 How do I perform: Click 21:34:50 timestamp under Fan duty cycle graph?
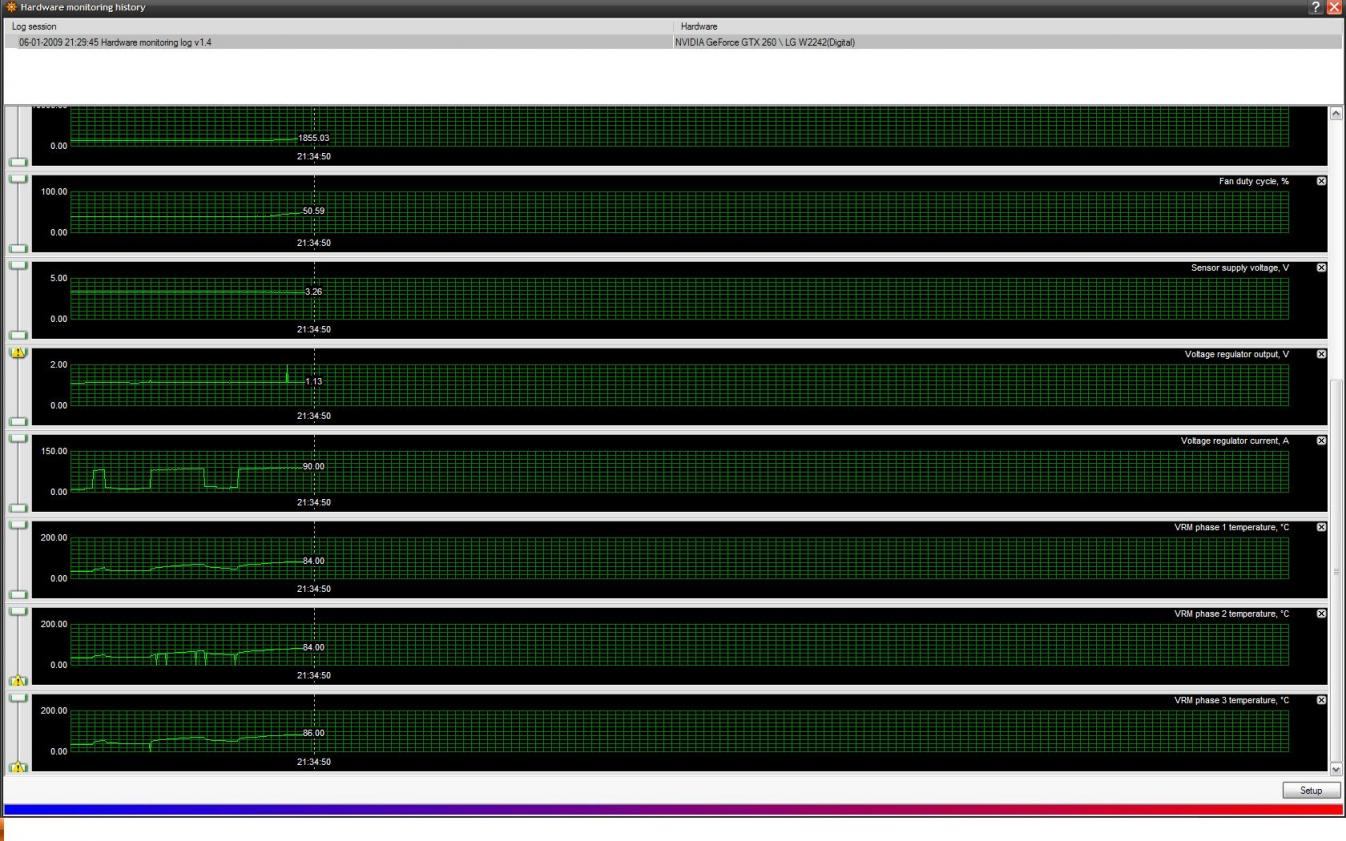pos(314,243)
